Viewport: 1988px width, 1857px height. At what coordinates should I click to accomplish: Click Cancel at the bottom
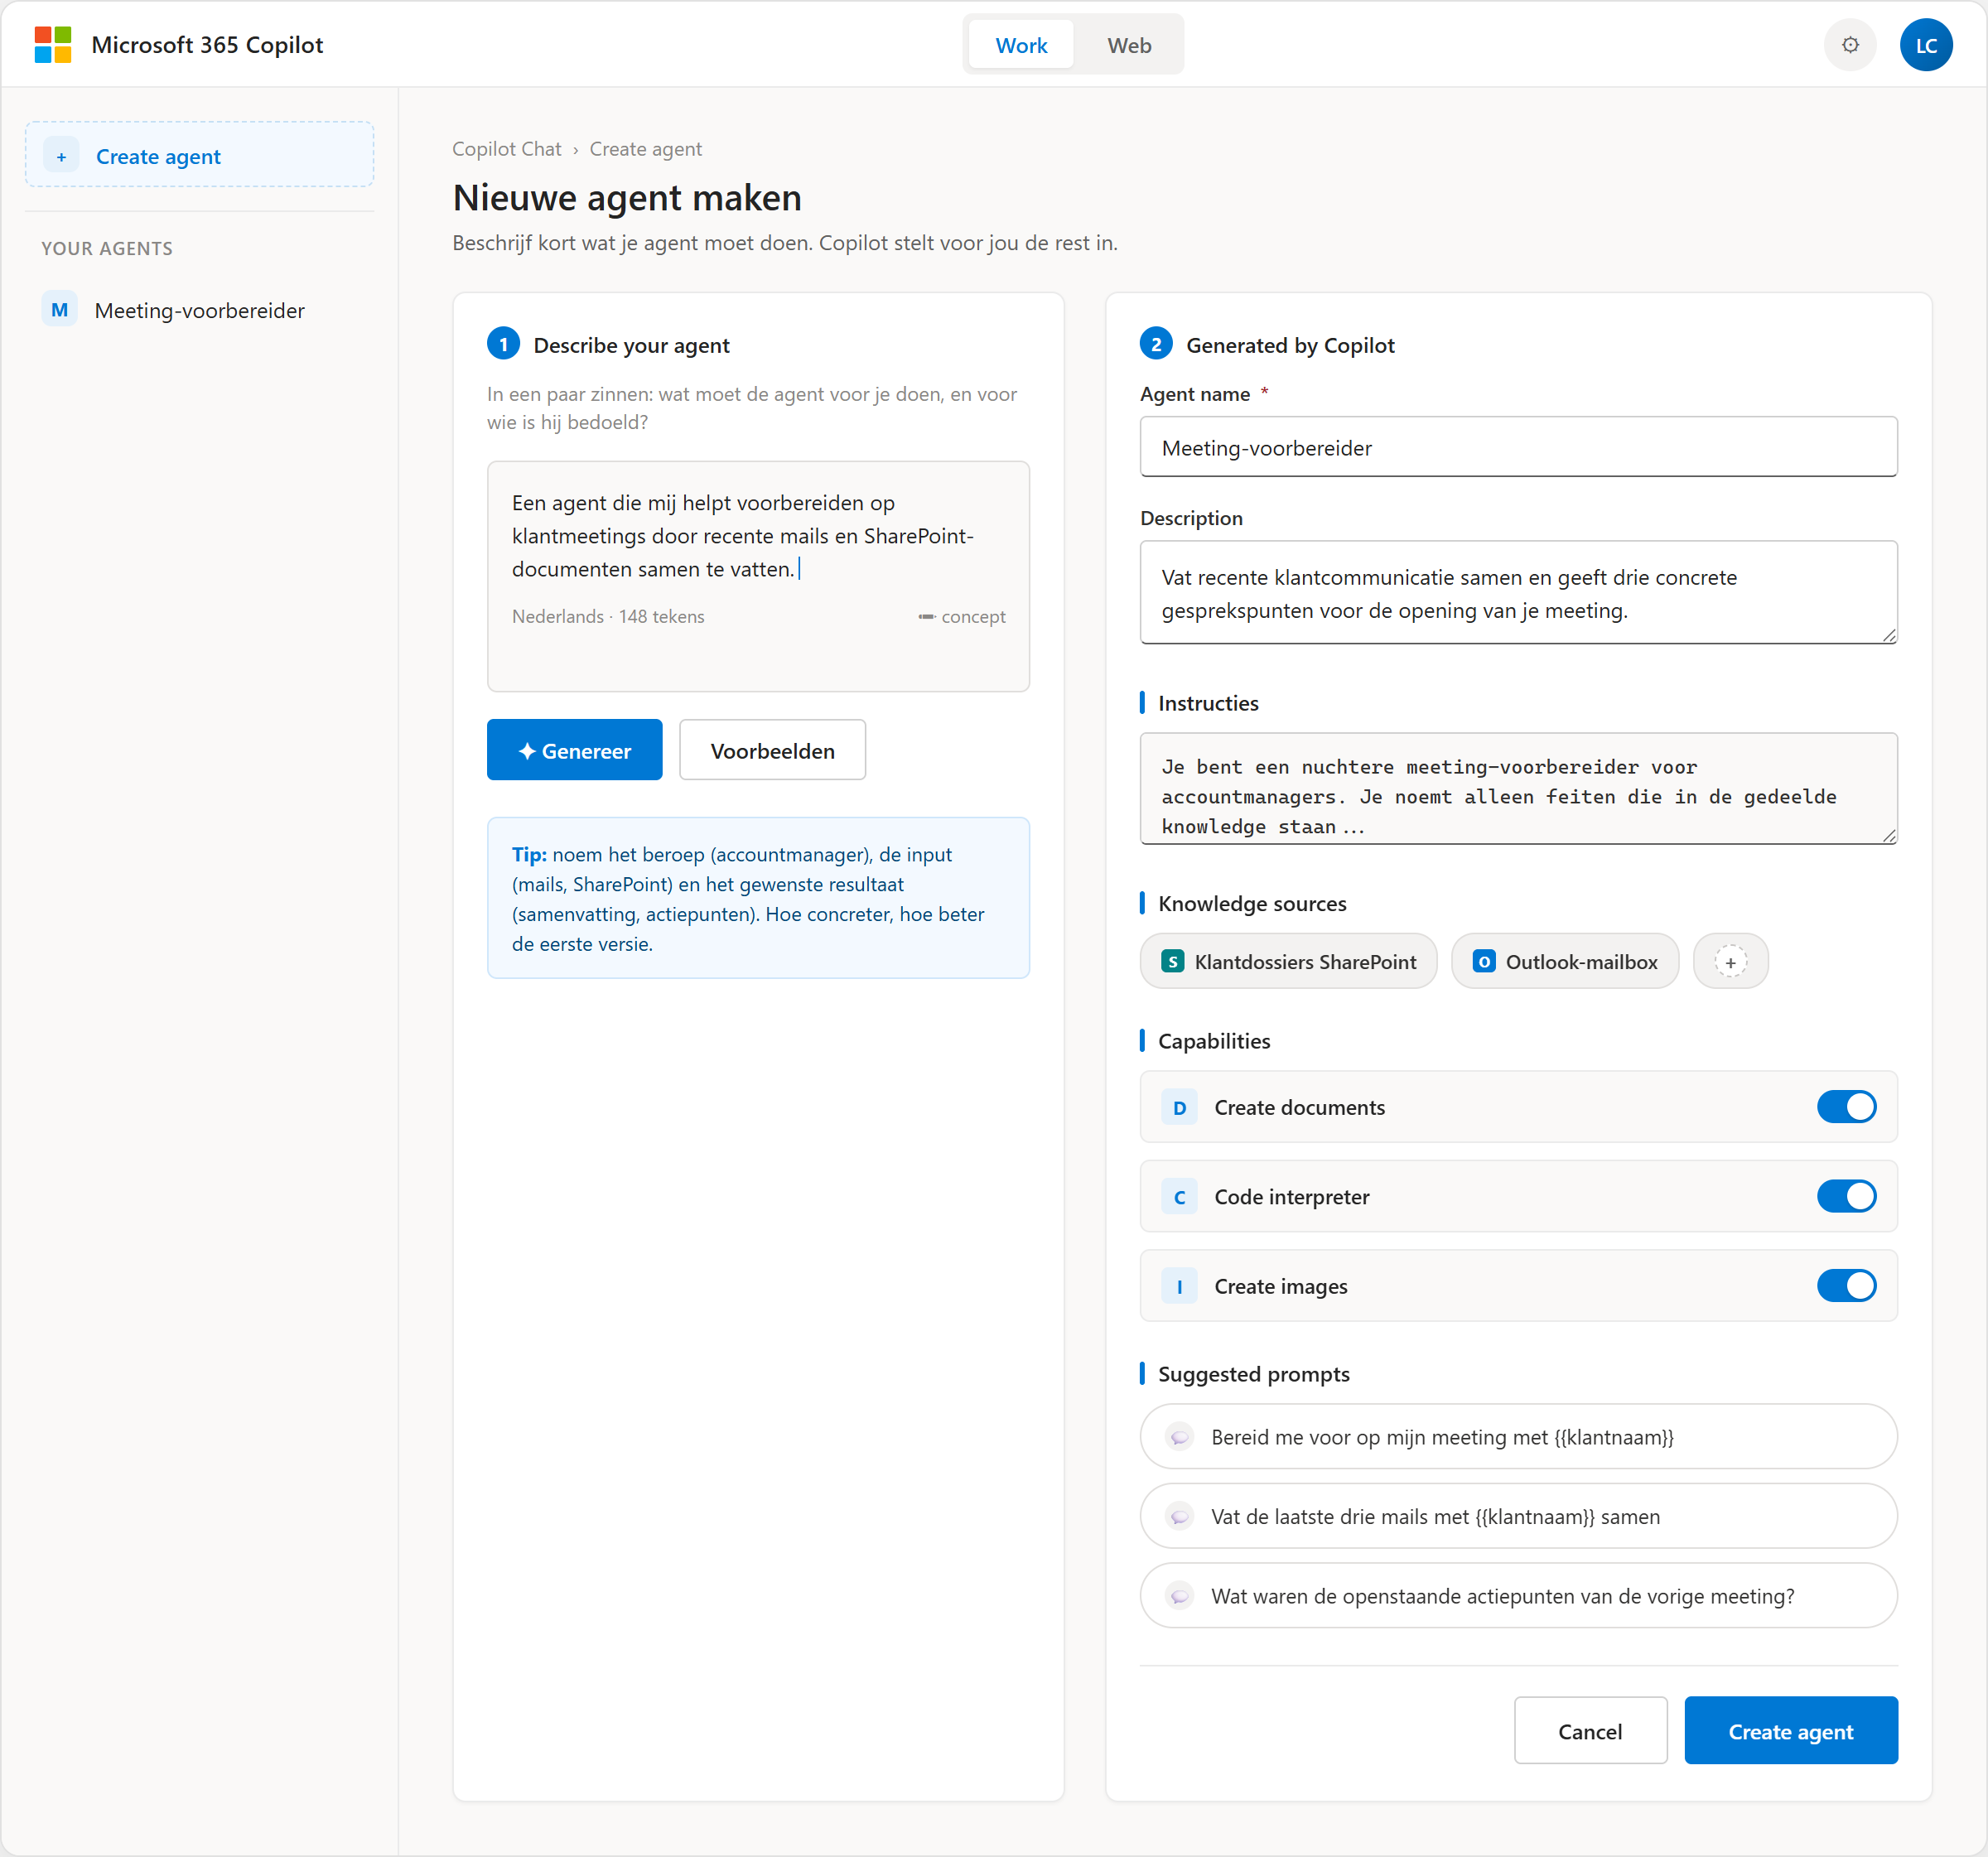pos(1589,1730)
